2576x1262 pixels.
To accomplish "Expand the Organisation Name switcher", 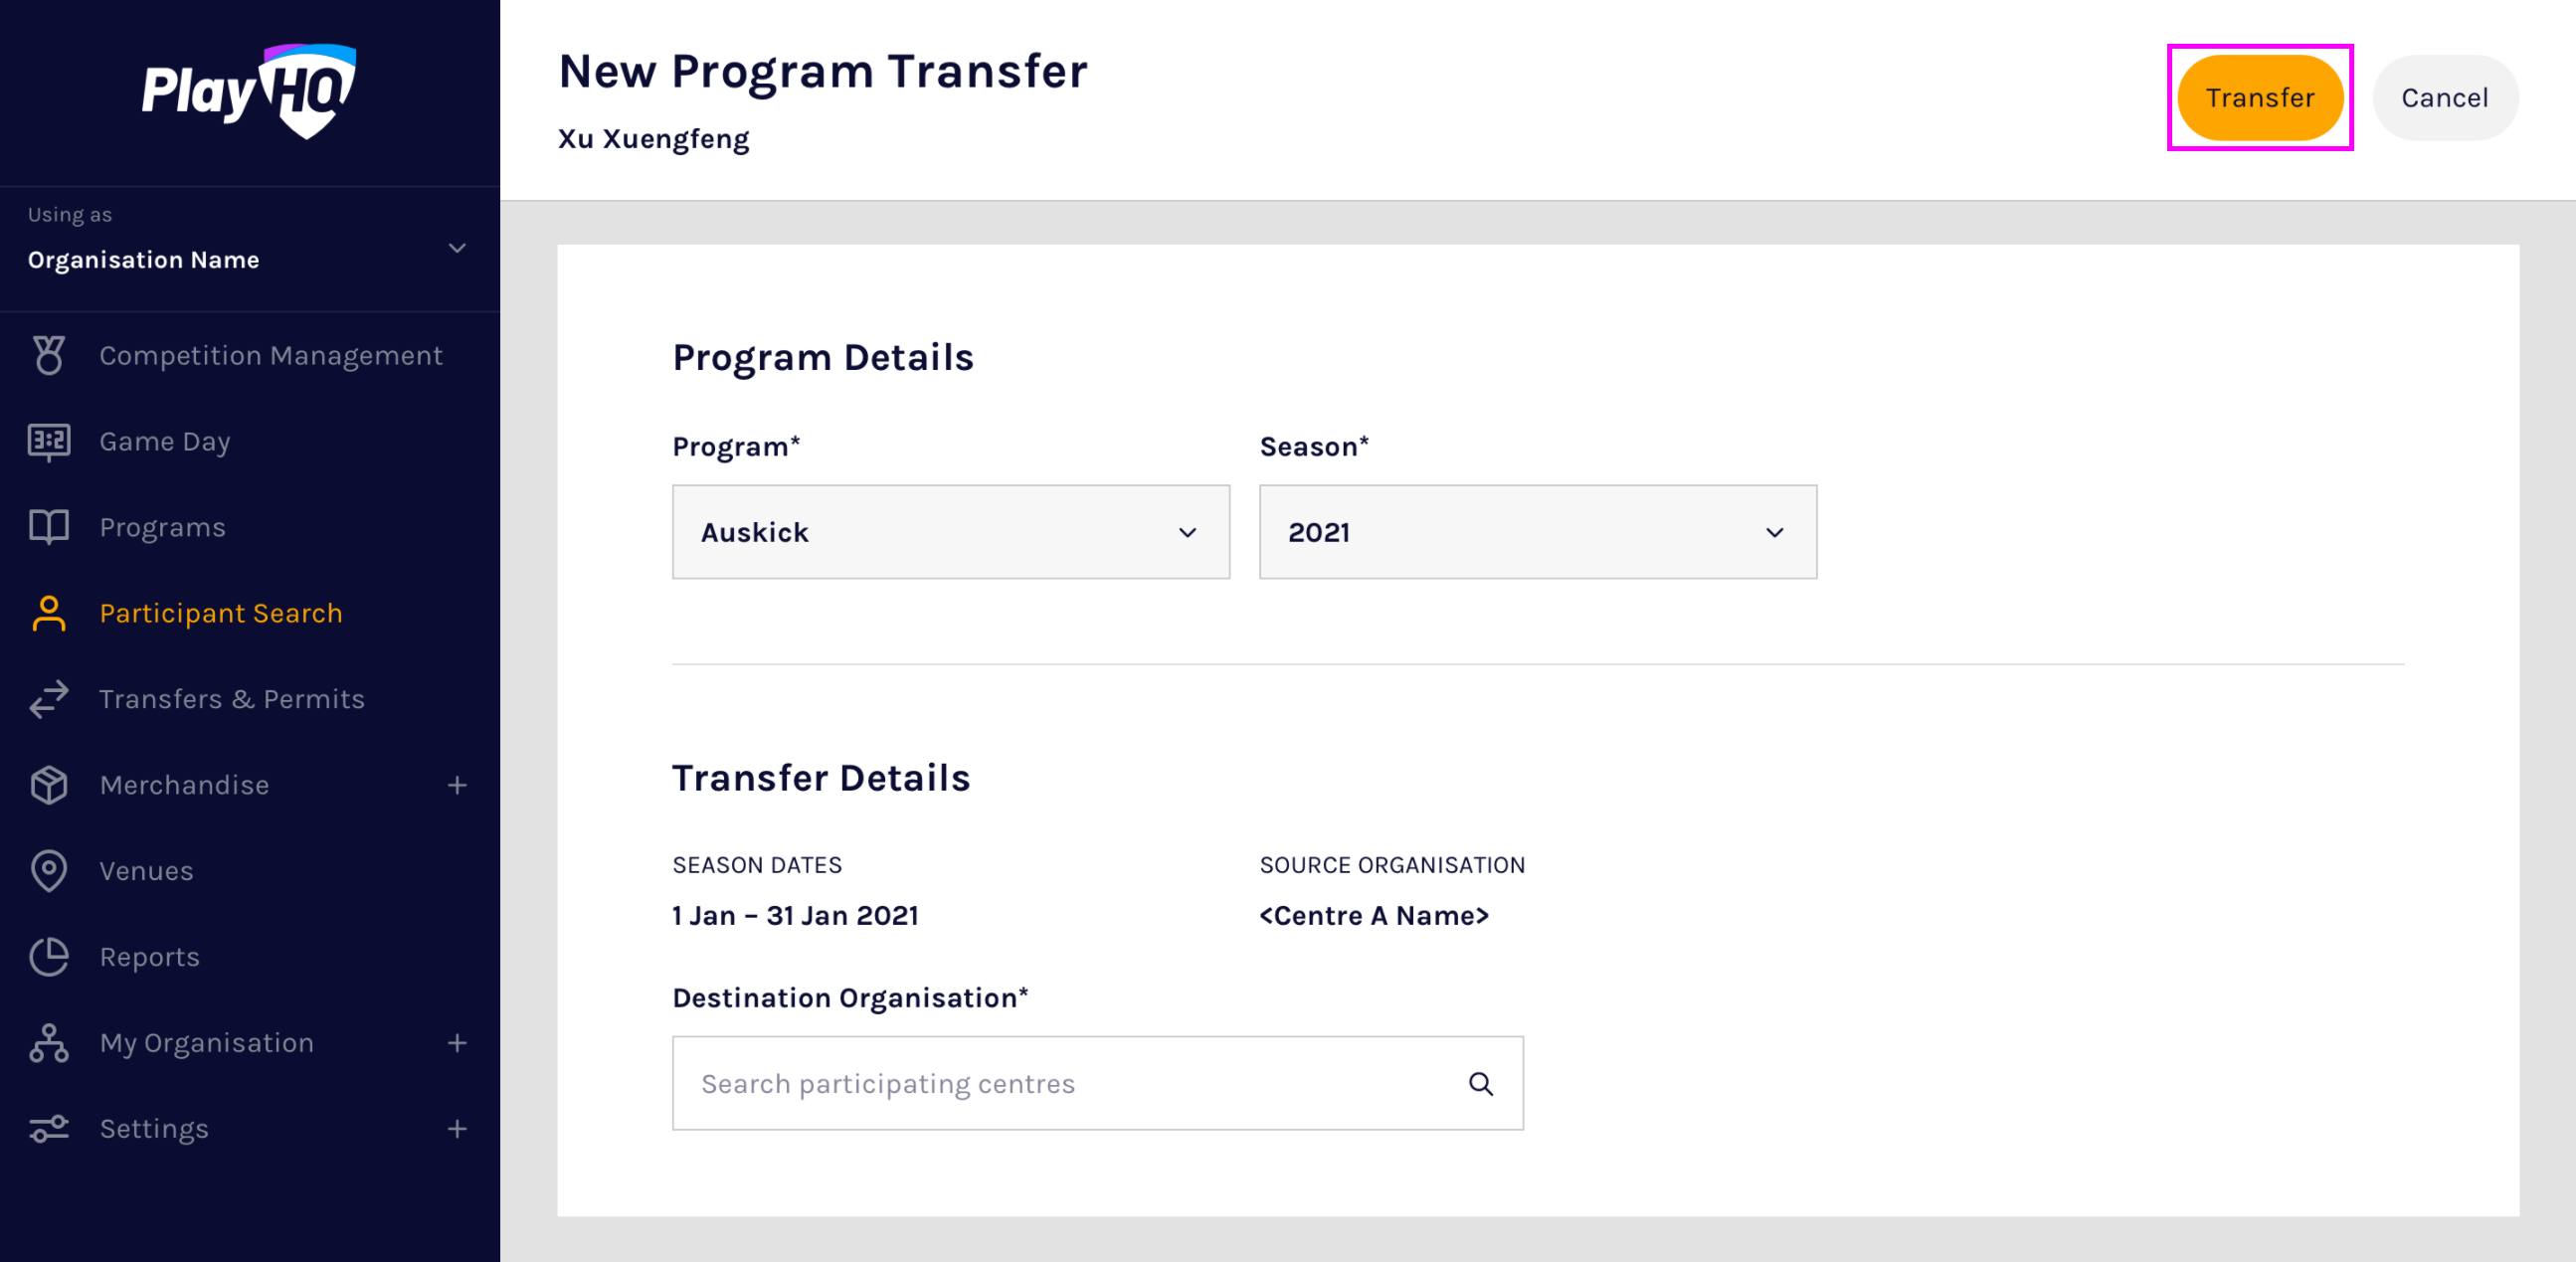I will point(457,248).
